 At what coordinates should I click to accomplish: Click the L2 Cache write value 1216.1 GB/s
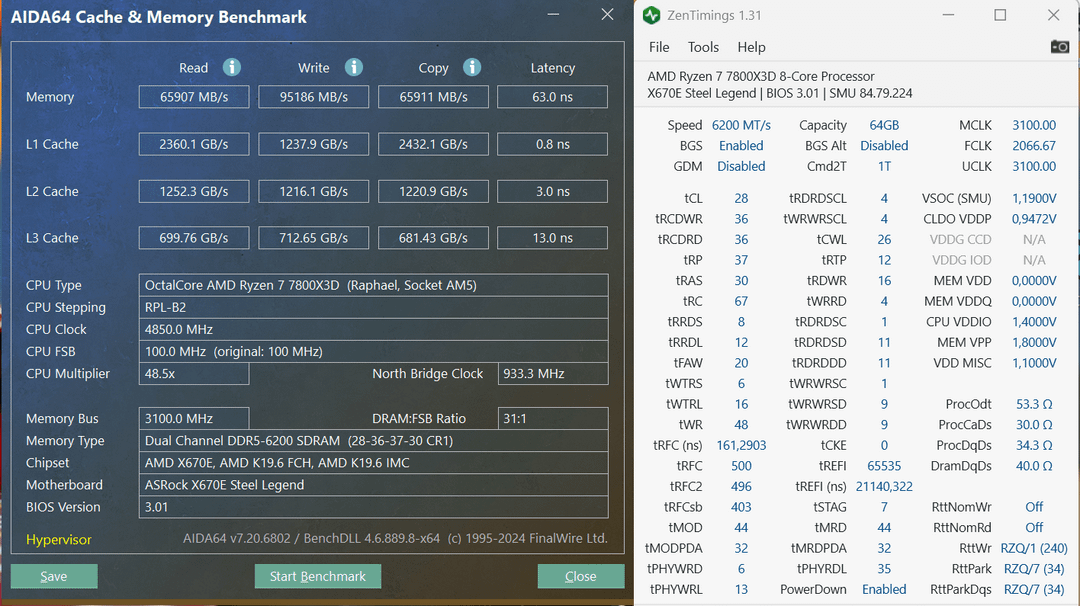pos(313,191)
